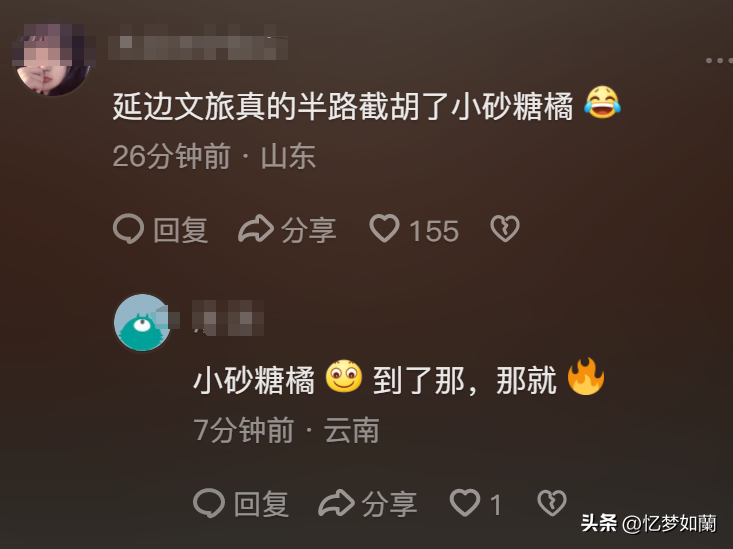Tap the share arrow icon on the Yunnan comment
This screenshot has width=733, height=549.
coord(336,503)
